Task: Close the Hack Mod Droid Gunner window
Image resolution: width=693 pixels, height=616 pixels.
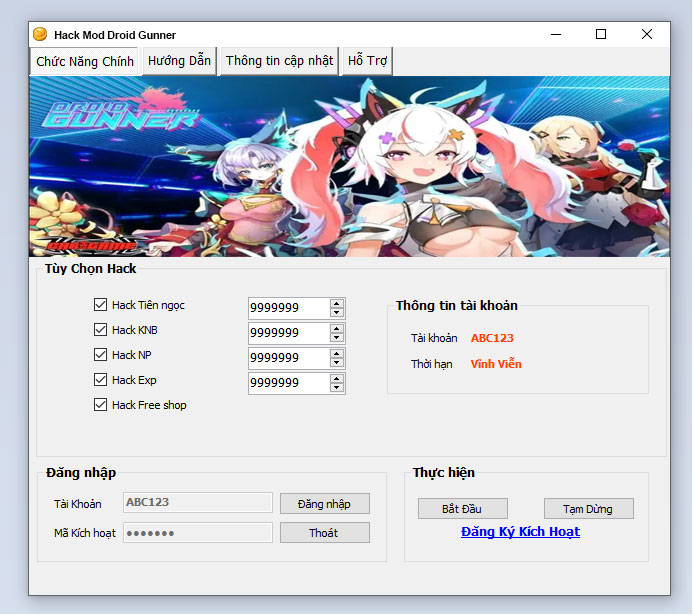Action: click(x=647, y=34)
